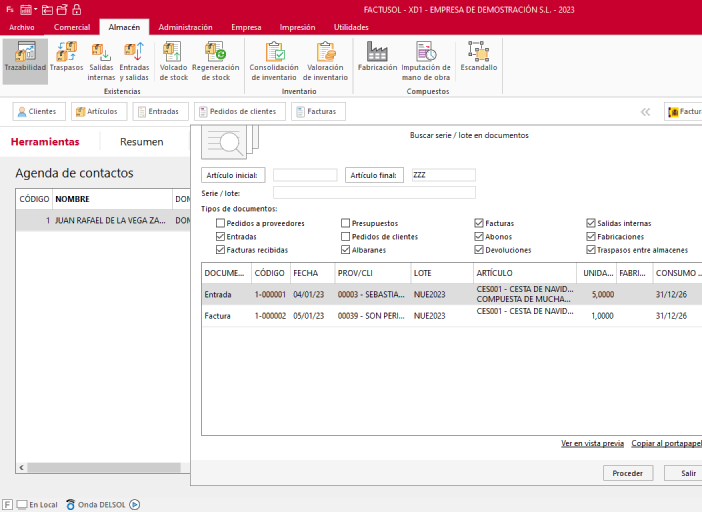Open Clientes shortcut button
This screenshot has width=702, height=512.
point(39,111)
